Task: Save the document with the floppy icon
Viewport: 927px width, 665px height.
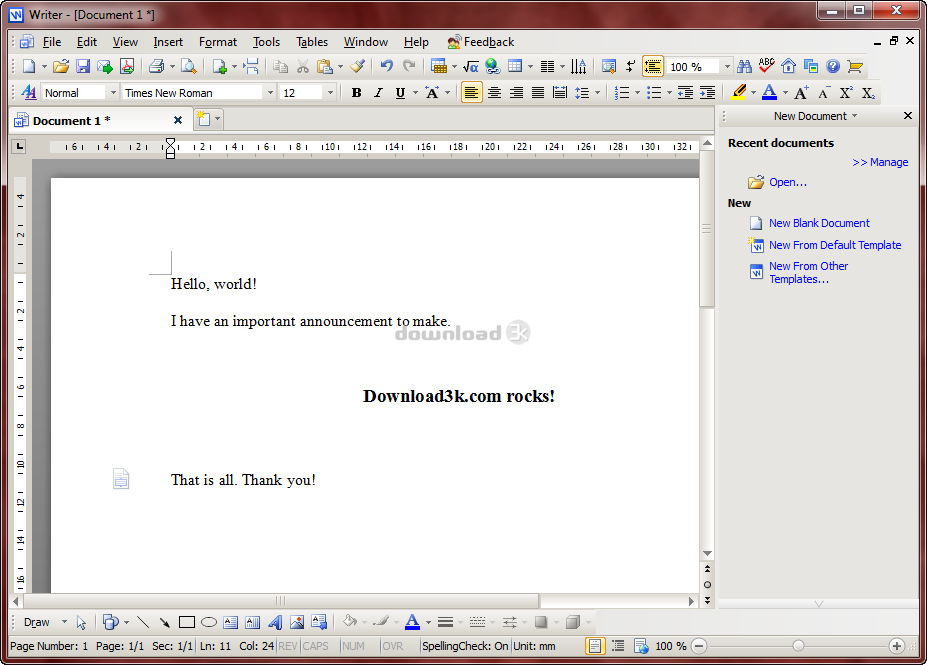Action: [x=83, y=66]
